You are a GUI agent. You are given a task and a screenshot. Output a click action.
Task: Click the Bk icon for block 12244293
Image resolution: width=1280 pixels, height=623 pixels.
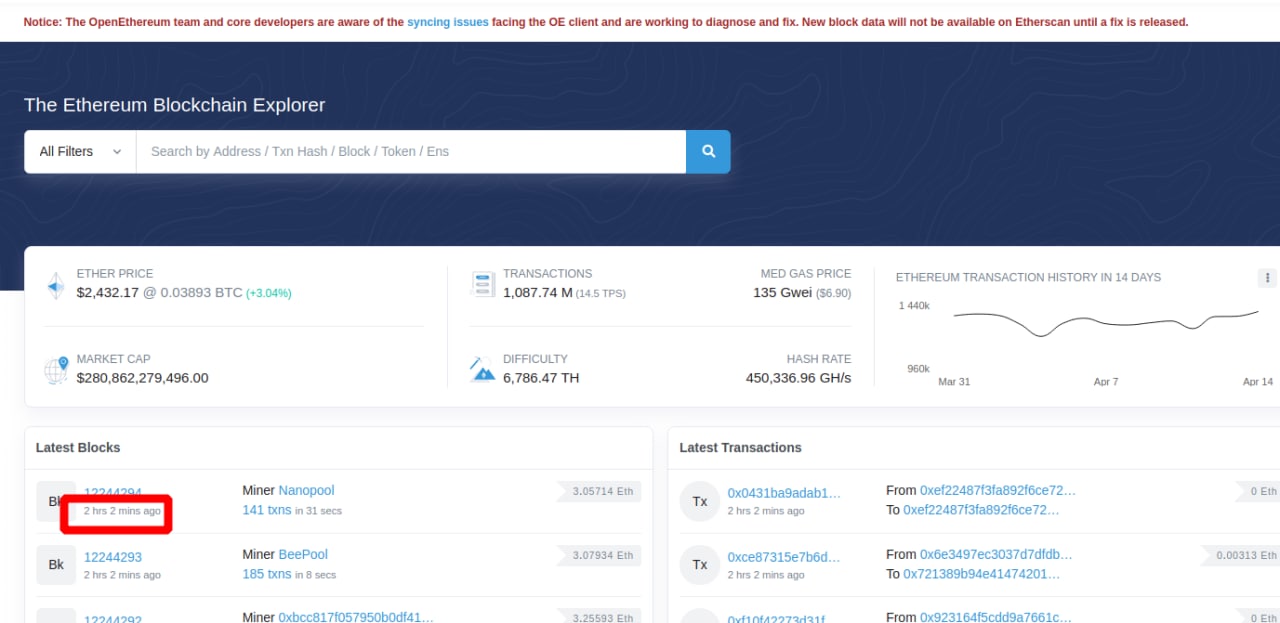tap(56, 565)
